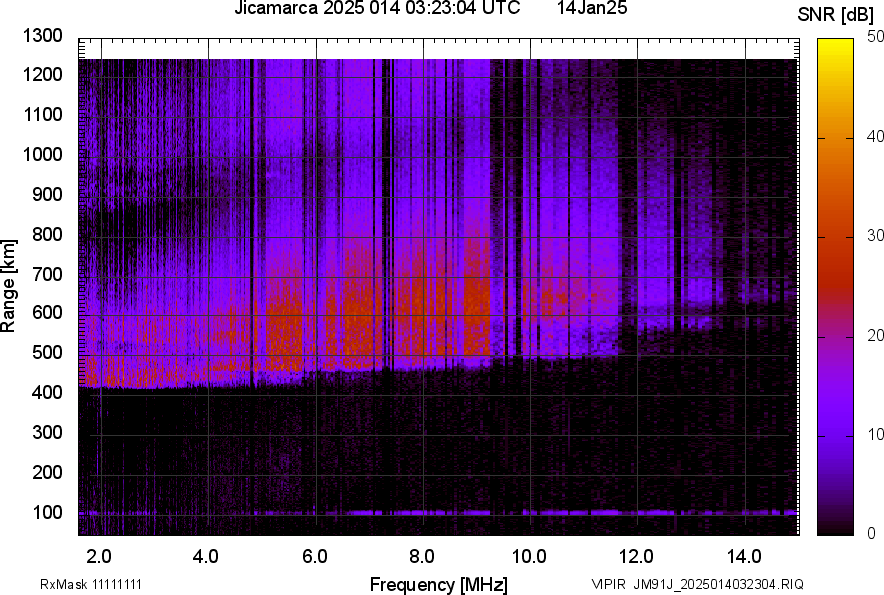Click the SNR color scale bar

pyautogui.click(x=836, y=287)
